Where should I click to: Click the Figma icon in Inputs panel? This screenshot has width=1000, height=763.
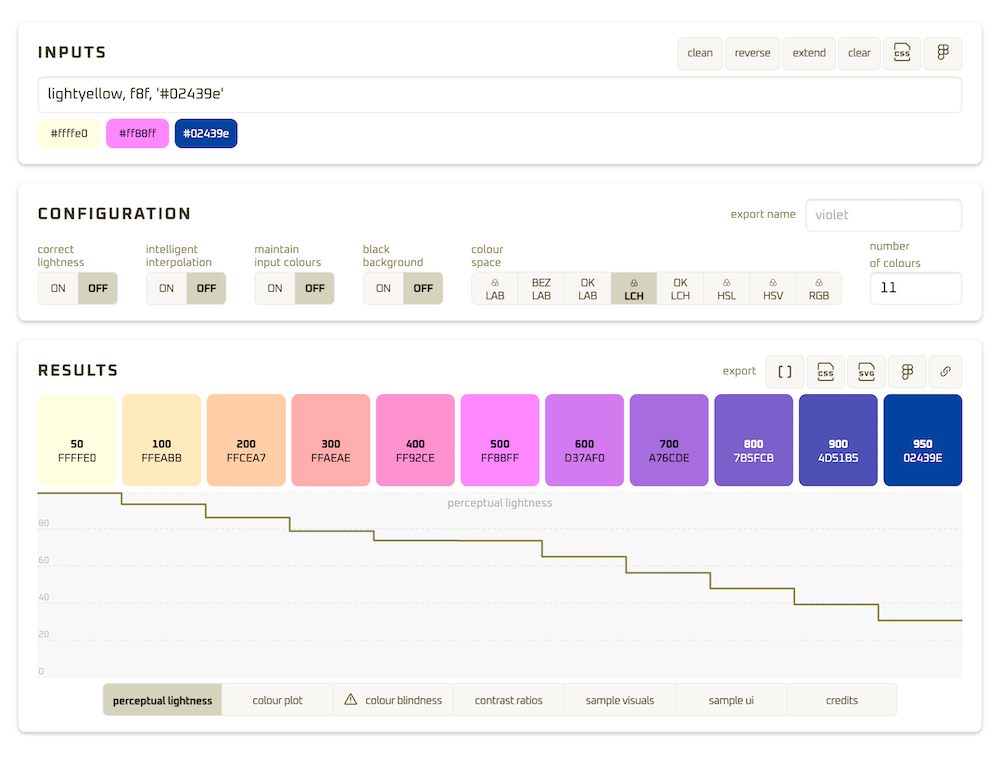point(943,53)
